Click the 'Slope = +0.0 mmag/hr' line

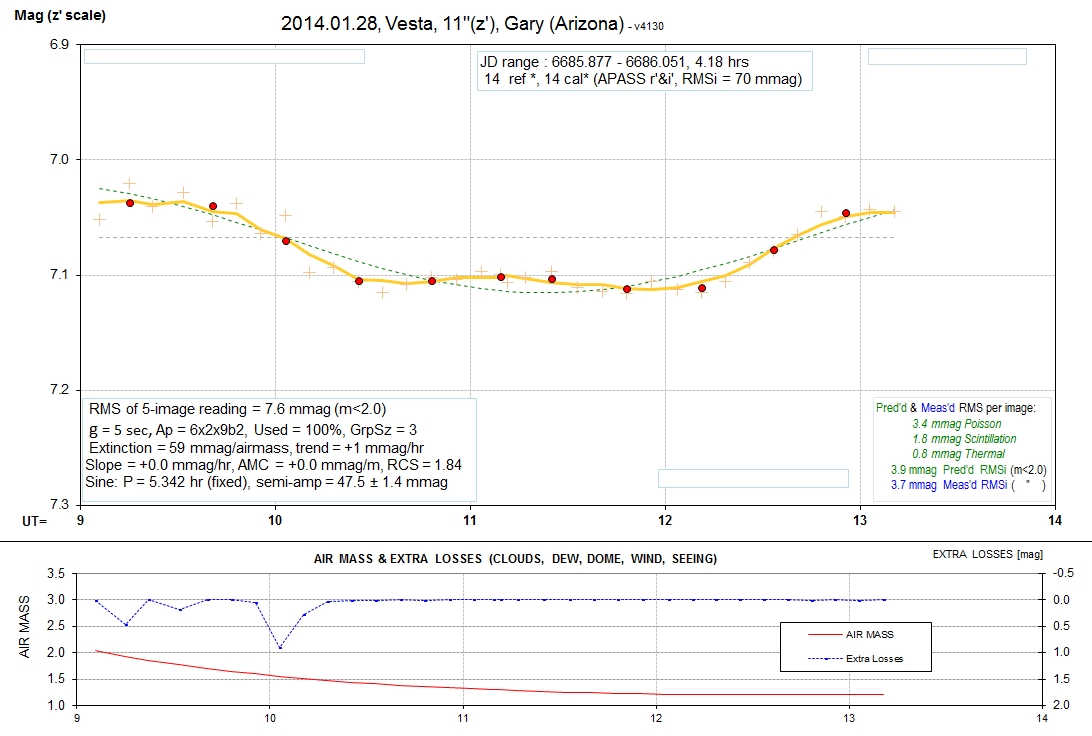pos(274,464)
